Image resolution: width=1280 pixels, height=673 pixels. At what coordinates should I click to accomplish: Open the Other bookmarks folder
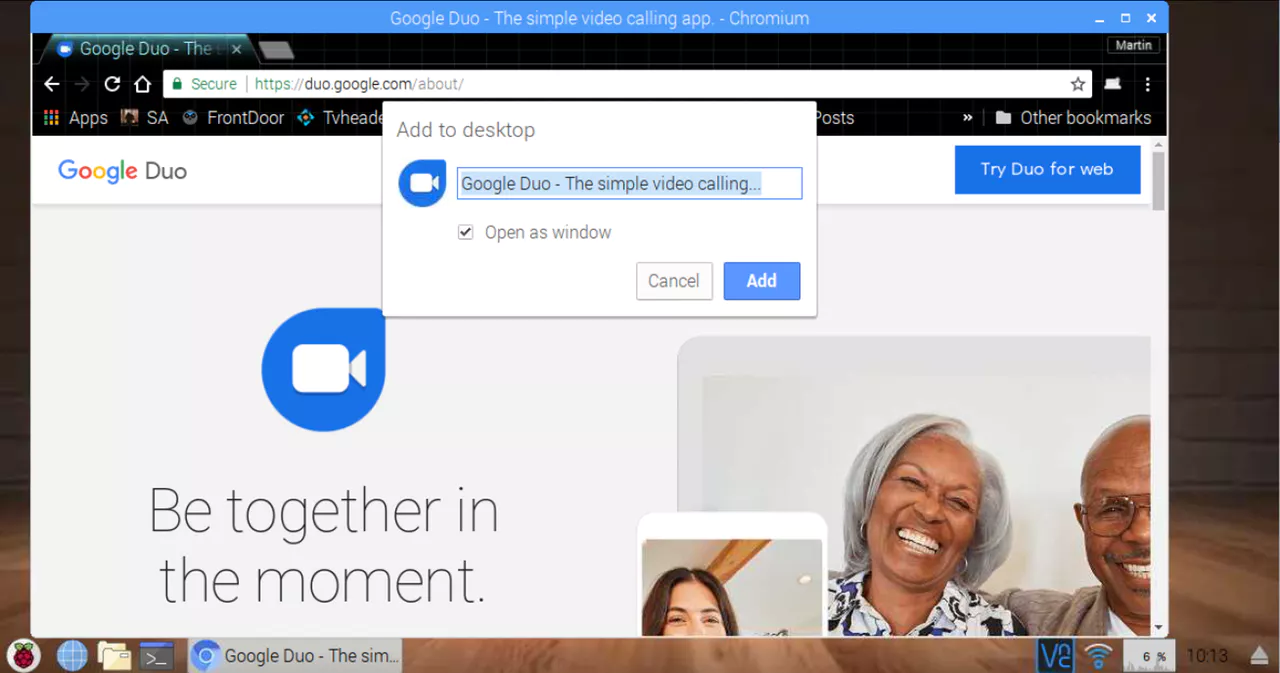1073,117
